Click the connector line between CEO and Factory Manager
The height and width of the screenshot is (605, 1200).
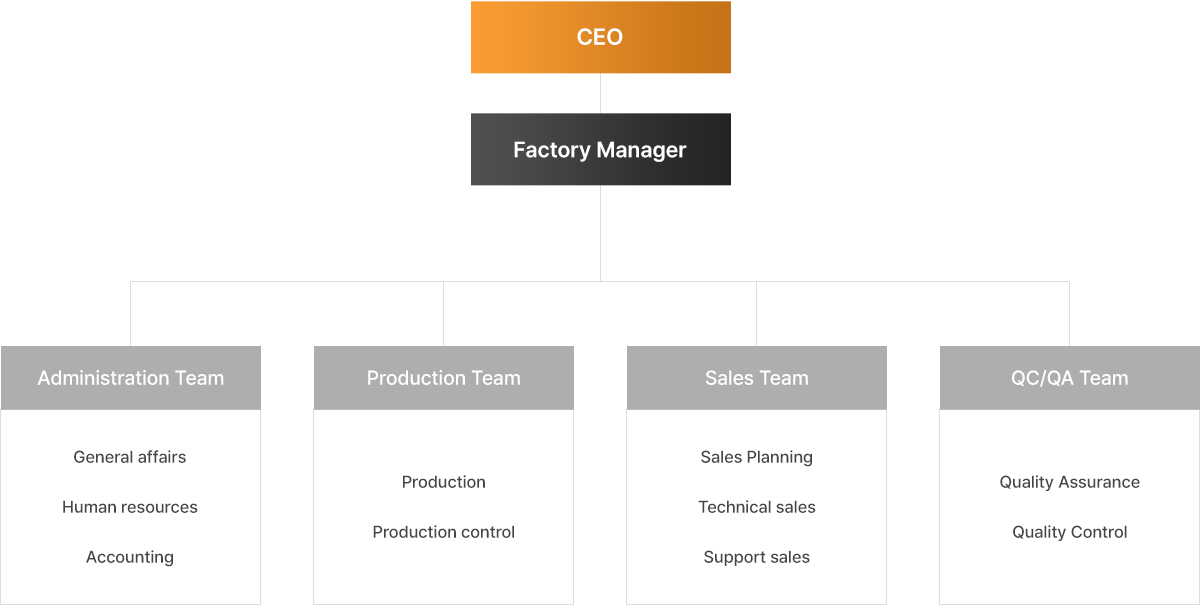[600, 93]
